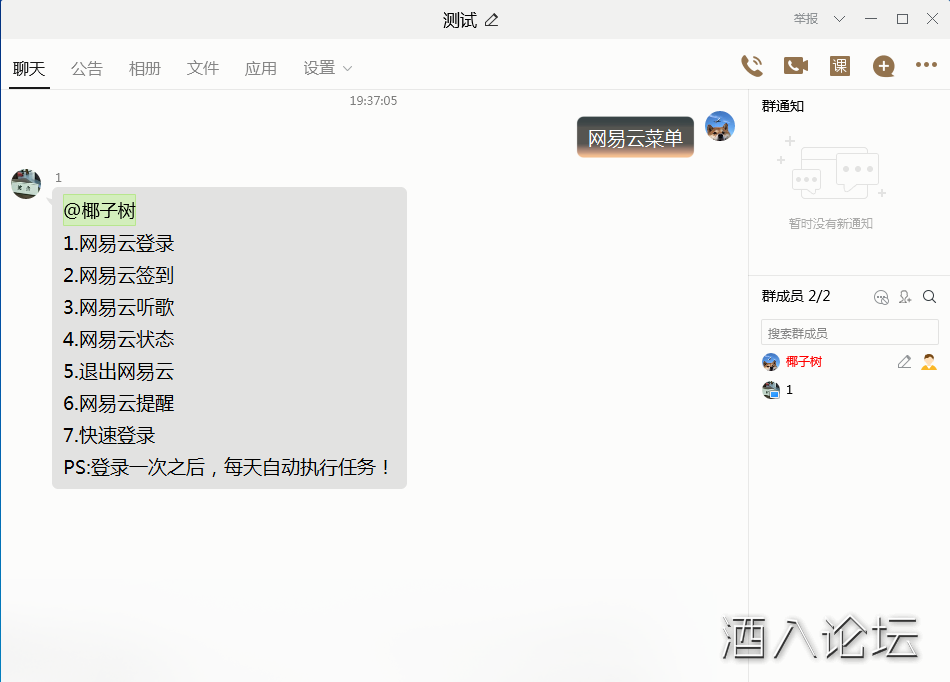Click the 搜索群成员 search field
The height and width of the screenshot is (682, 950).
point(849,333)
